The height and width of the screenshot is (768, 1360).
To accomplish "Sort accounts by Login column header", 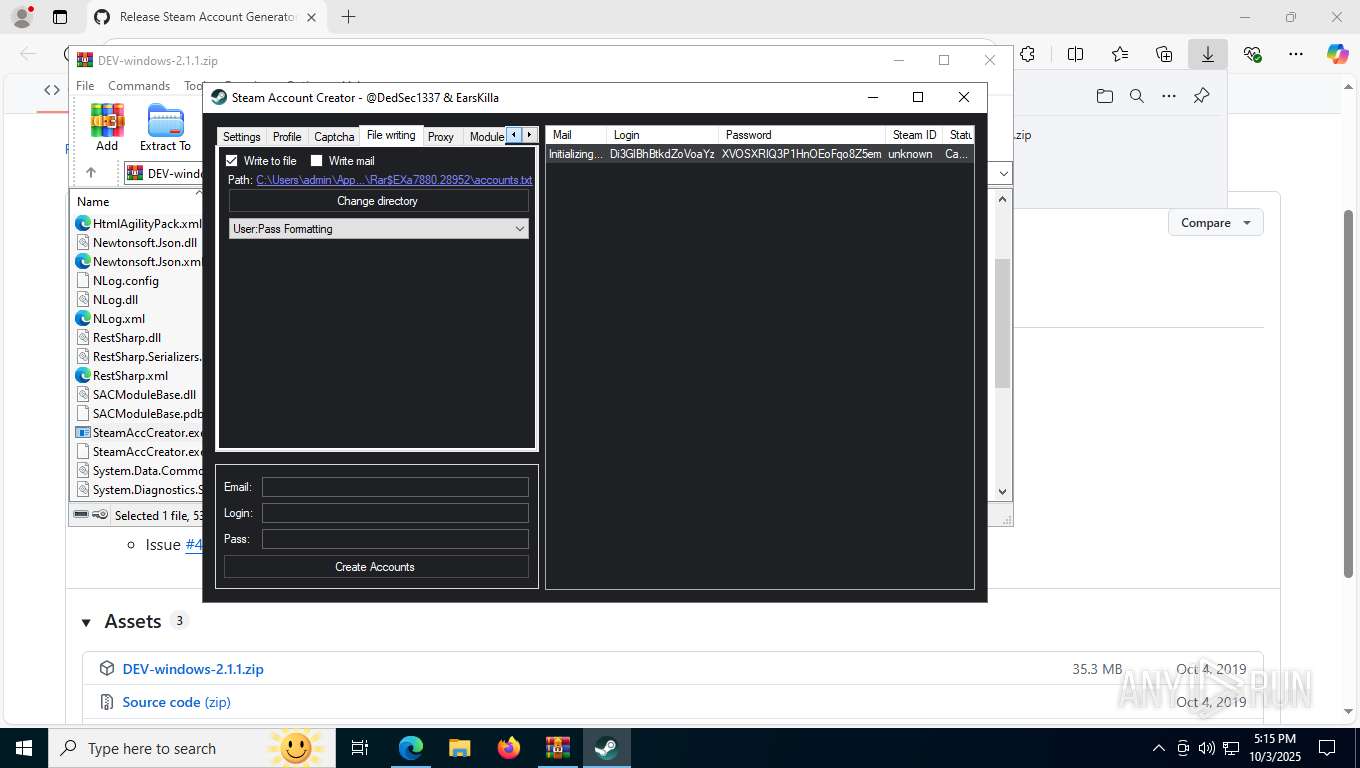I will point(662,135).
